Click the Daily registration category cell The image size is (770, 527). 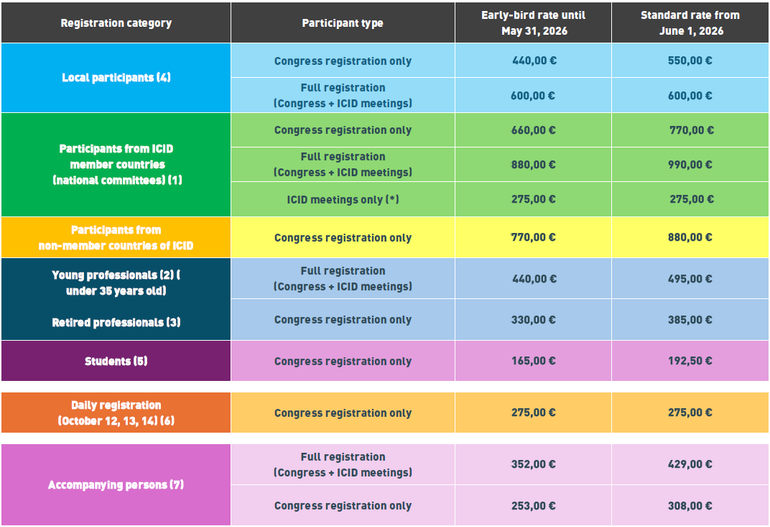[116, 413]
